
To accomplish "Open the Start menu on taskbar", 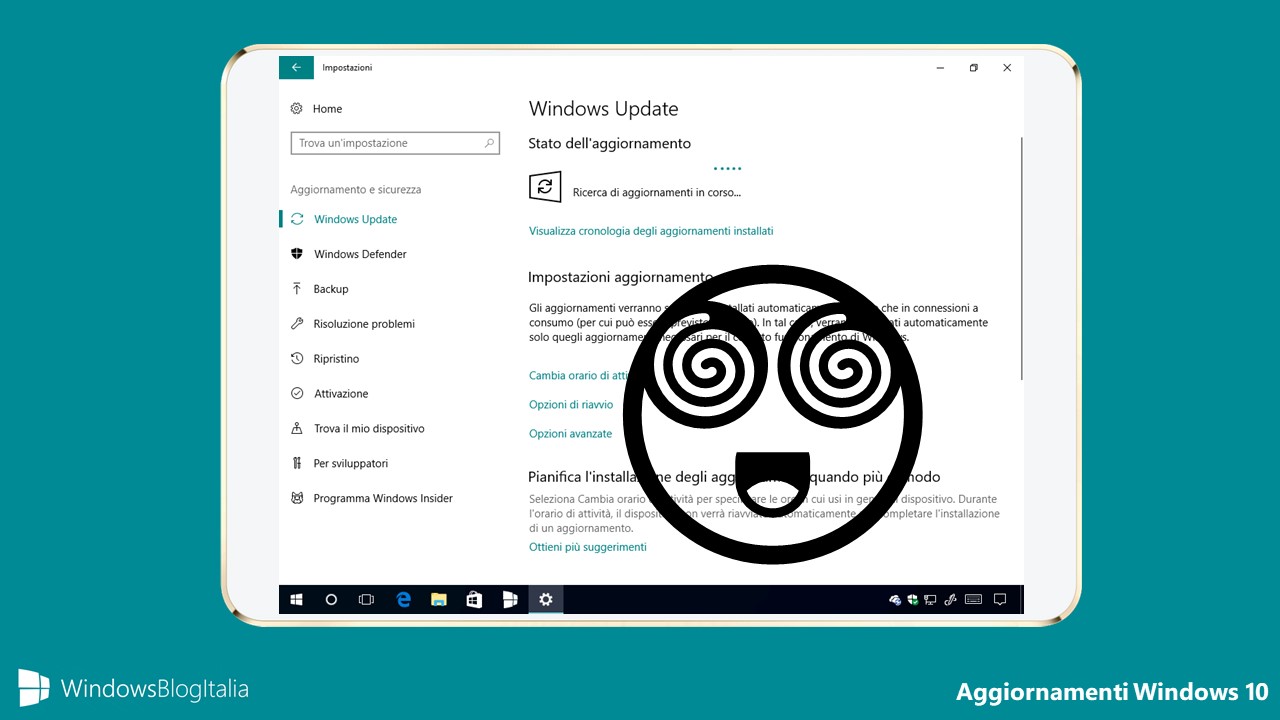I will coord(297,599).
